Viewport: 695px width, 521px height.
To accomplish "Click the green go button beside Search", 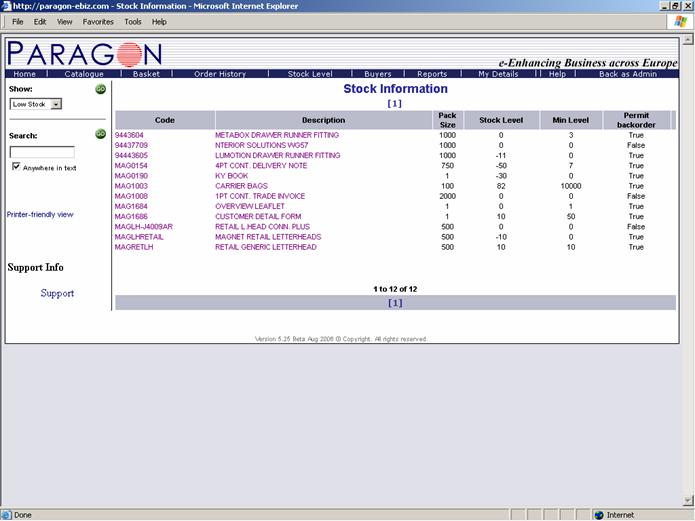I will click(101, 133).
